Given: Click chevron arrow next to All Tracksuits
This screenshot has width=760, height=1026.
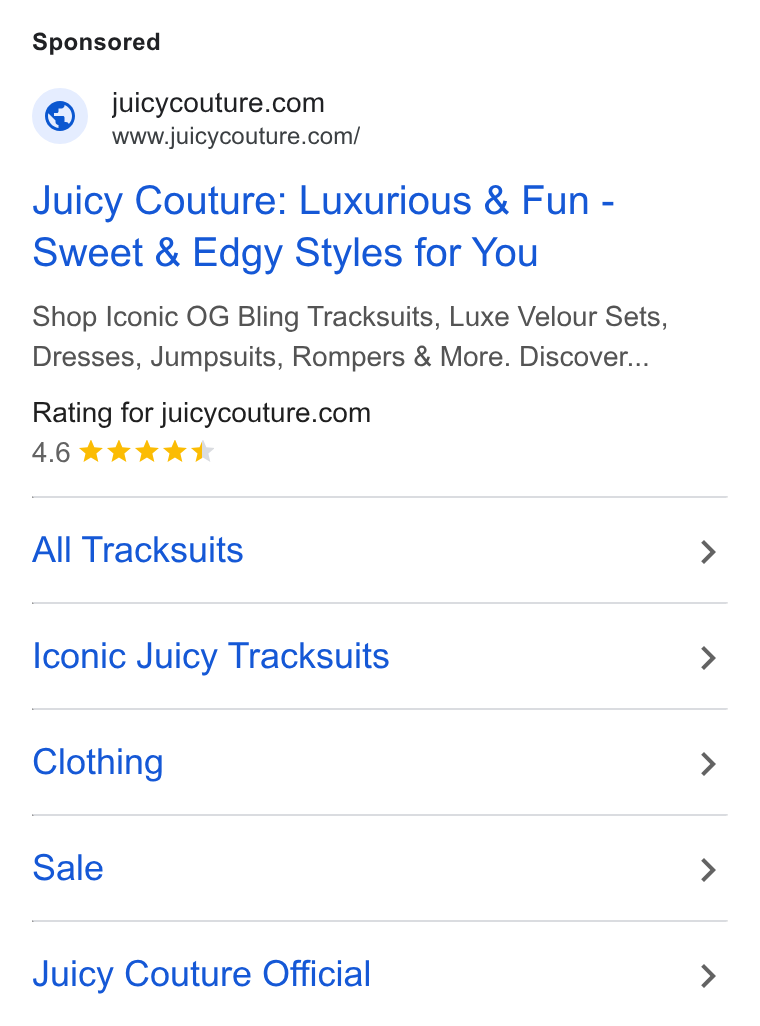Looking at the screenshot, I should coord(708,552).
